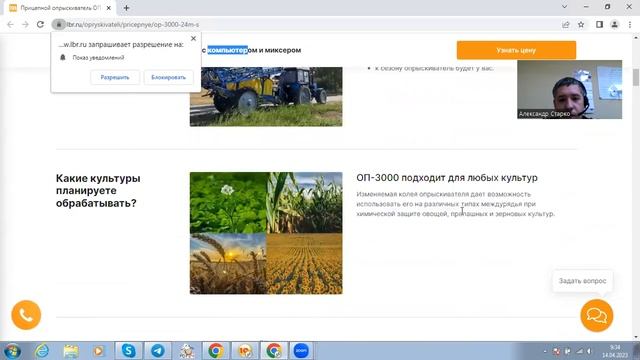Go forward in browser history
640x360 pixels.
tap(25, 24)
